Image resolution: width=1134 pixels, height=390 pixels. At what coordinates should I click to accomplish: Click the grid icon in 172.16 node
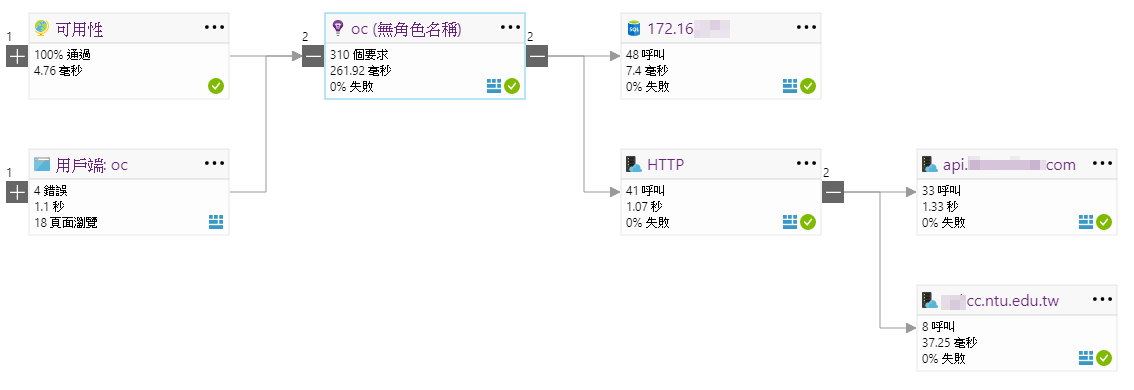point(790,86)
